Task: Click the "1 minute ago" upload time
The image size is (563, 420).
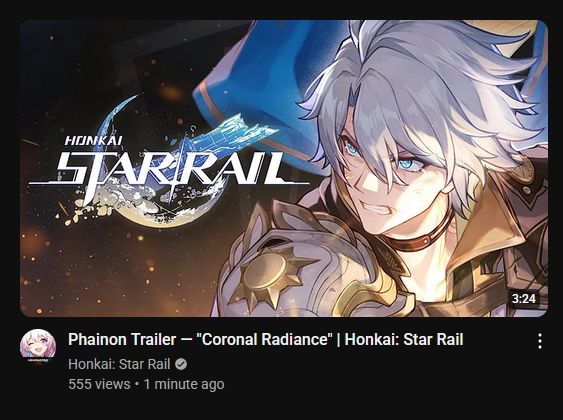Action: [184, 384]
